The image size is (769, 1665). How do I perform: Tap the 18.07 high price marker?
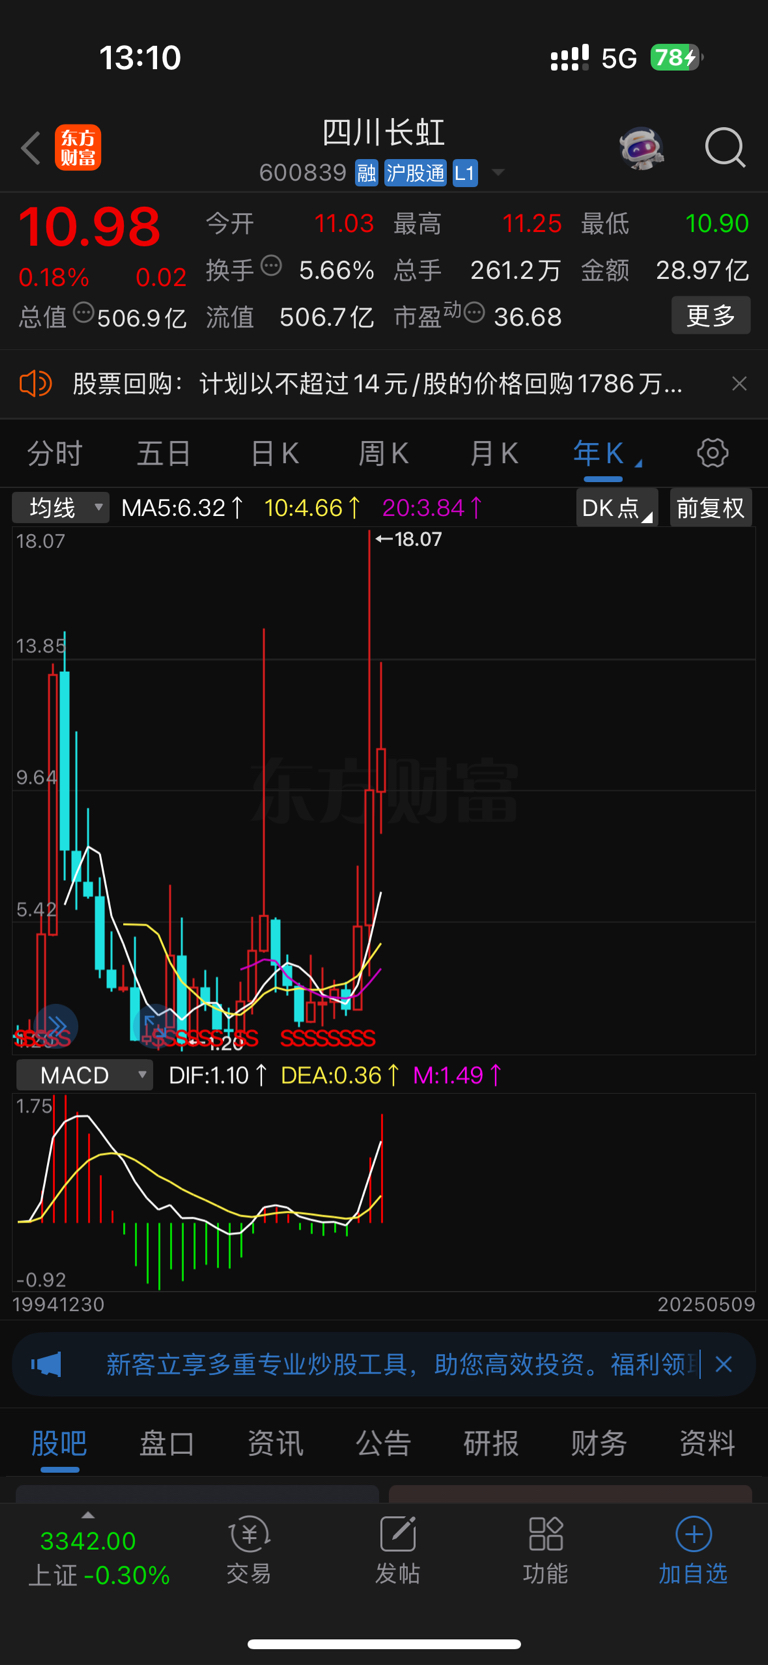[x=409, y=539]
